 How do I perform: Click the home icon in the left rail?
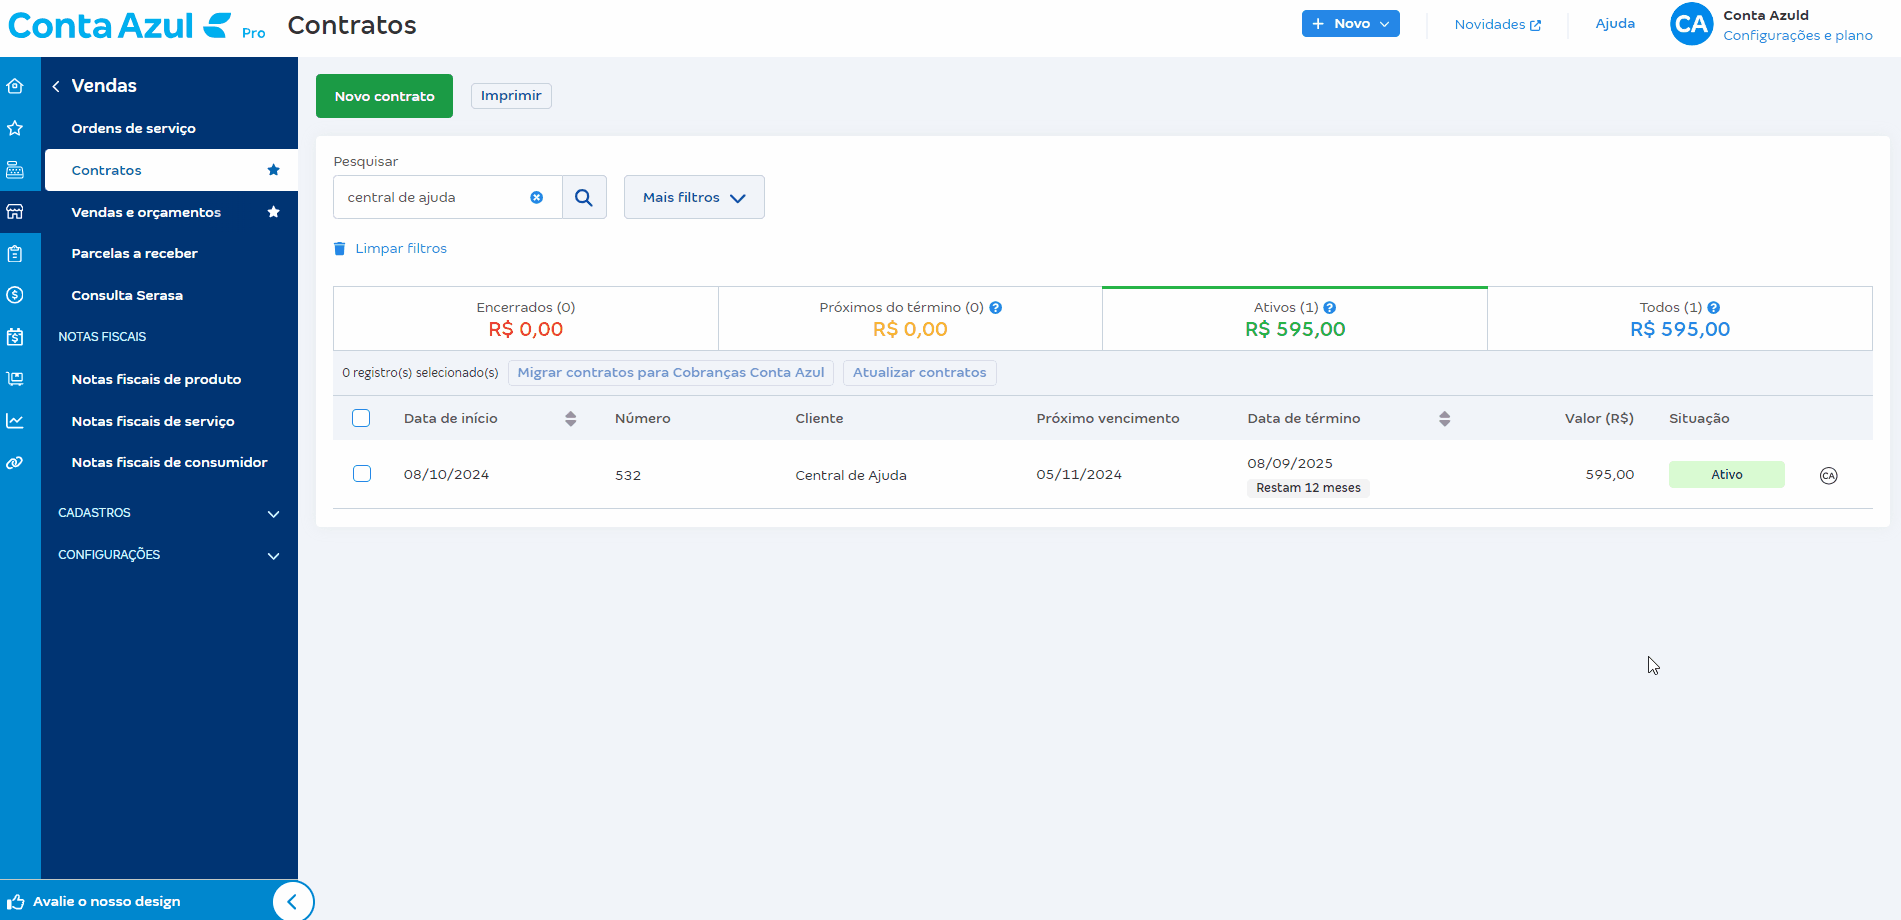[15, 86]
